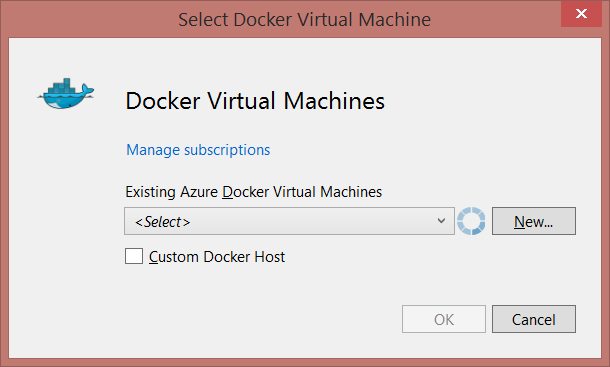Expand the Existing Azure Docker Virtual Machines dropdown
Viewport: 610px width, 367px height.
pos(289,221)
